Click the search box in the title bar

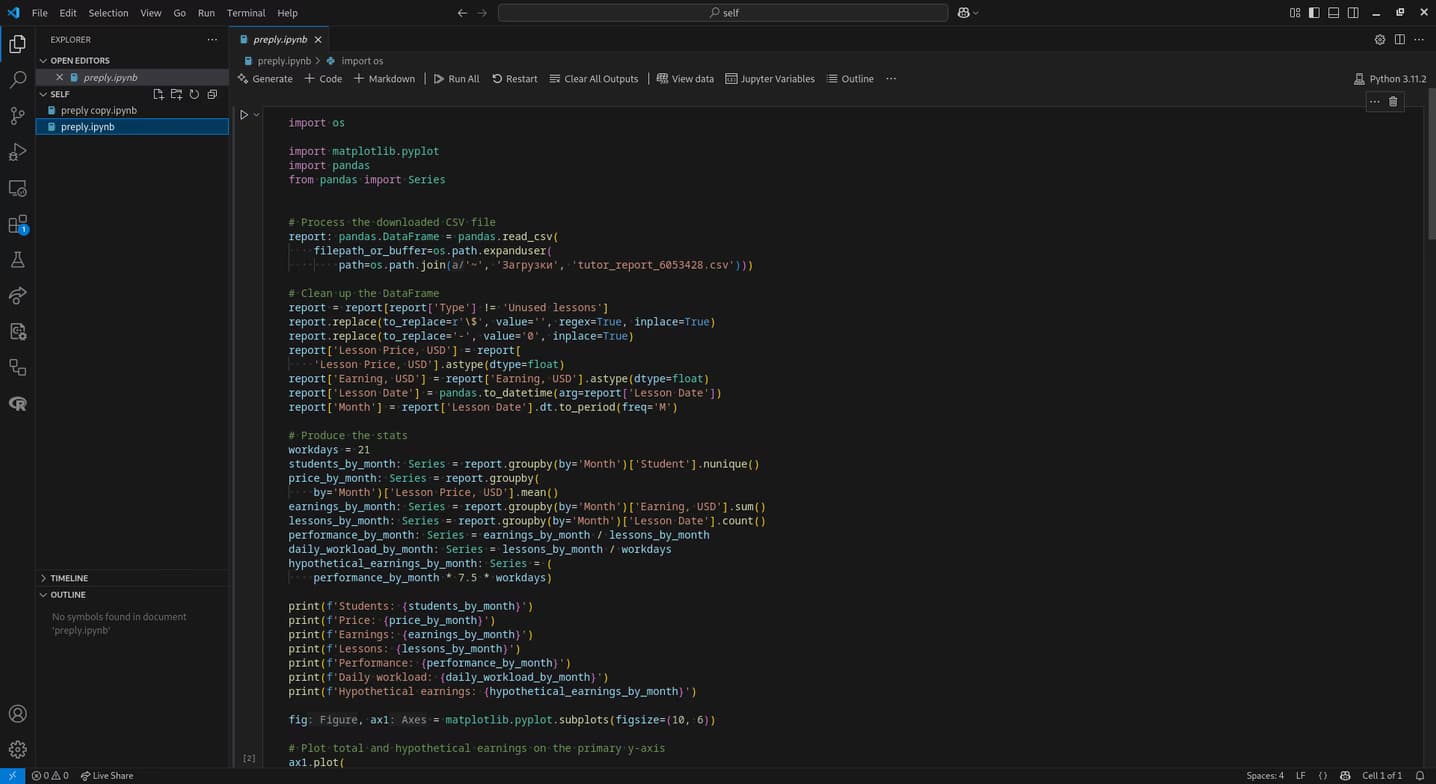722,13
